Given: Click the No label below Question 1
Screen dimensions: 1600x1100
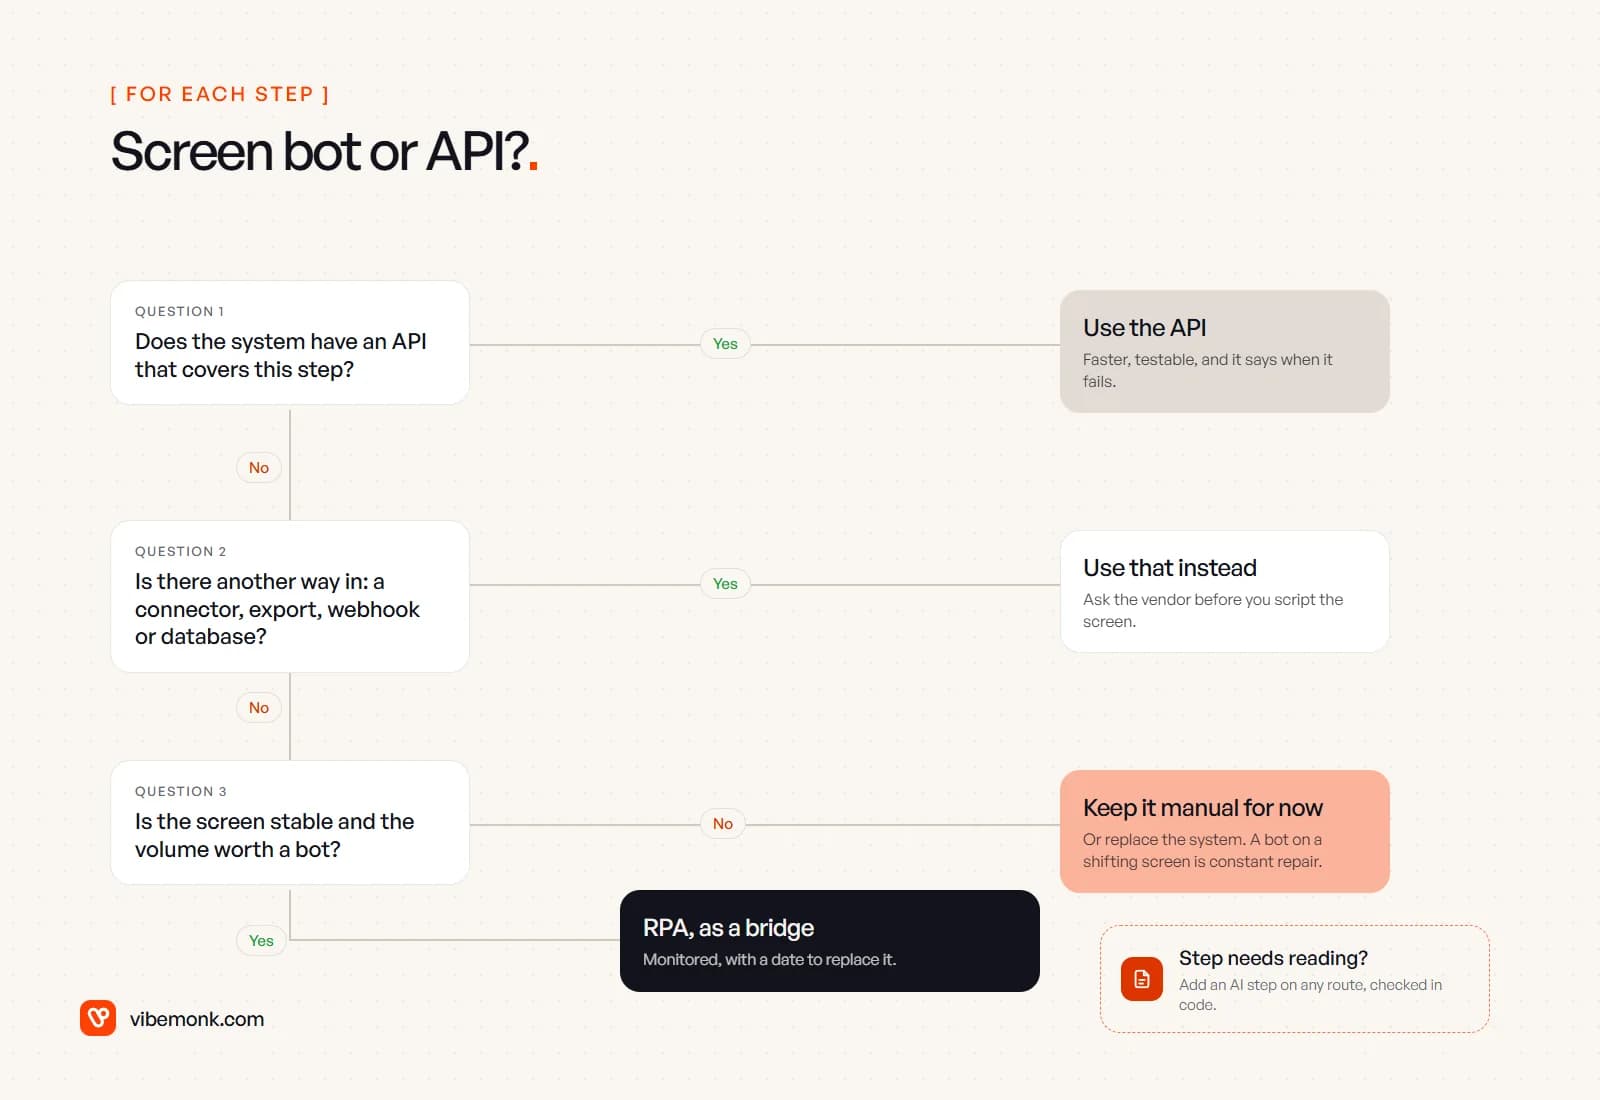Looking at the screenshot, I should click(x=259, y=468).
